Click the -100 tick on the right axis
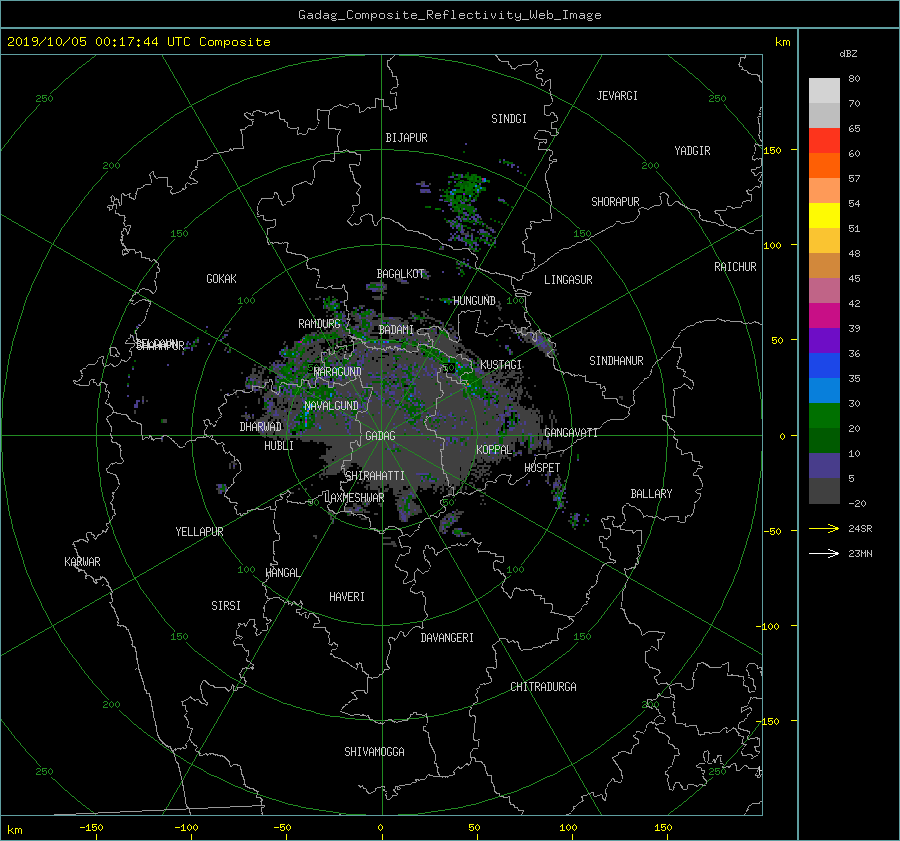Image resolution: width=900 pixels, height=841 pixels. (x=766, y=626)
